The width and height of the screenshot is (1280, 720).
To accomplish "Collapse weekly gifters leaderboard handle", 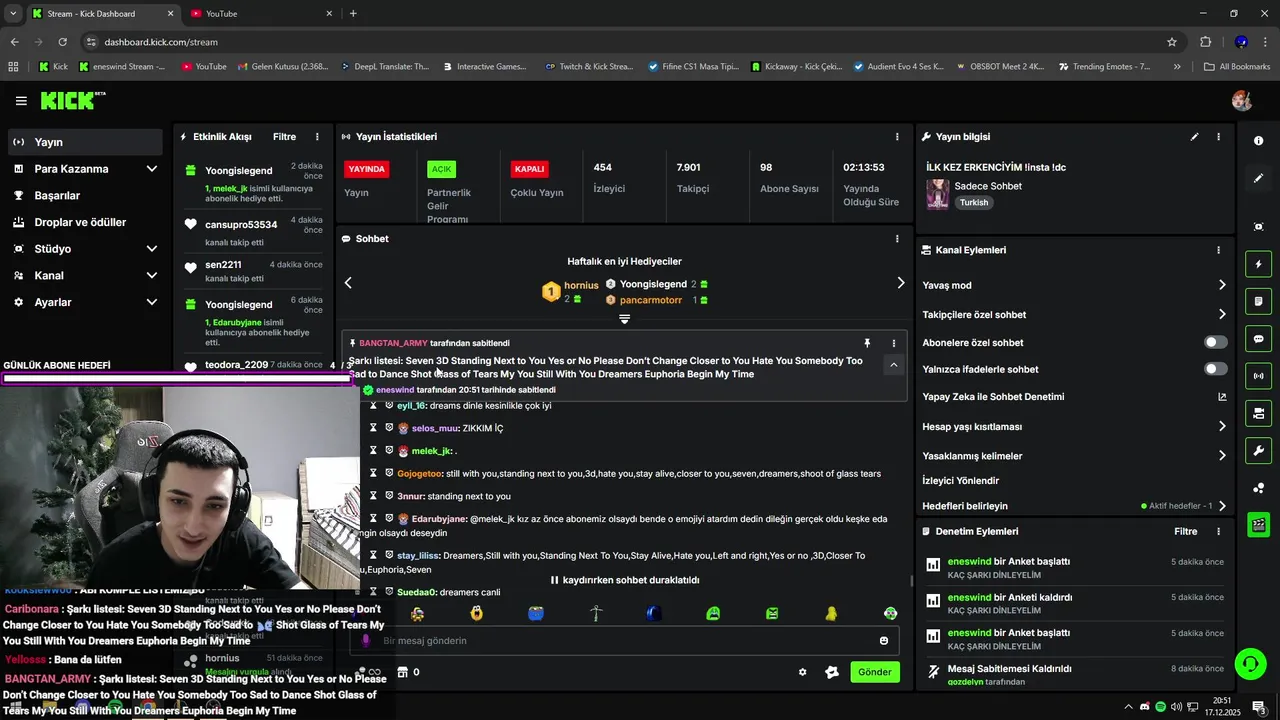I will coord(624,319).
